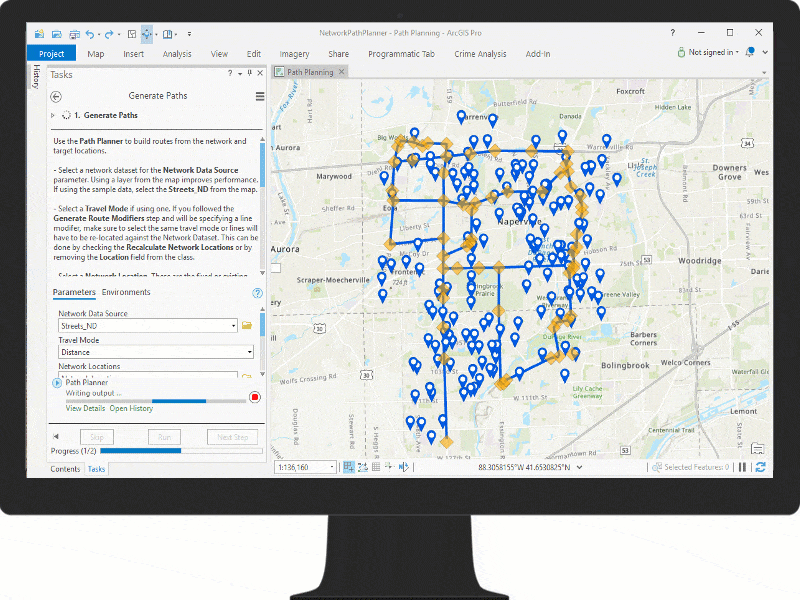Image resolution: width=800 pixels, height=600 pixels.
Task: Open the Not signed in dropdown
Action: point(708,52)
